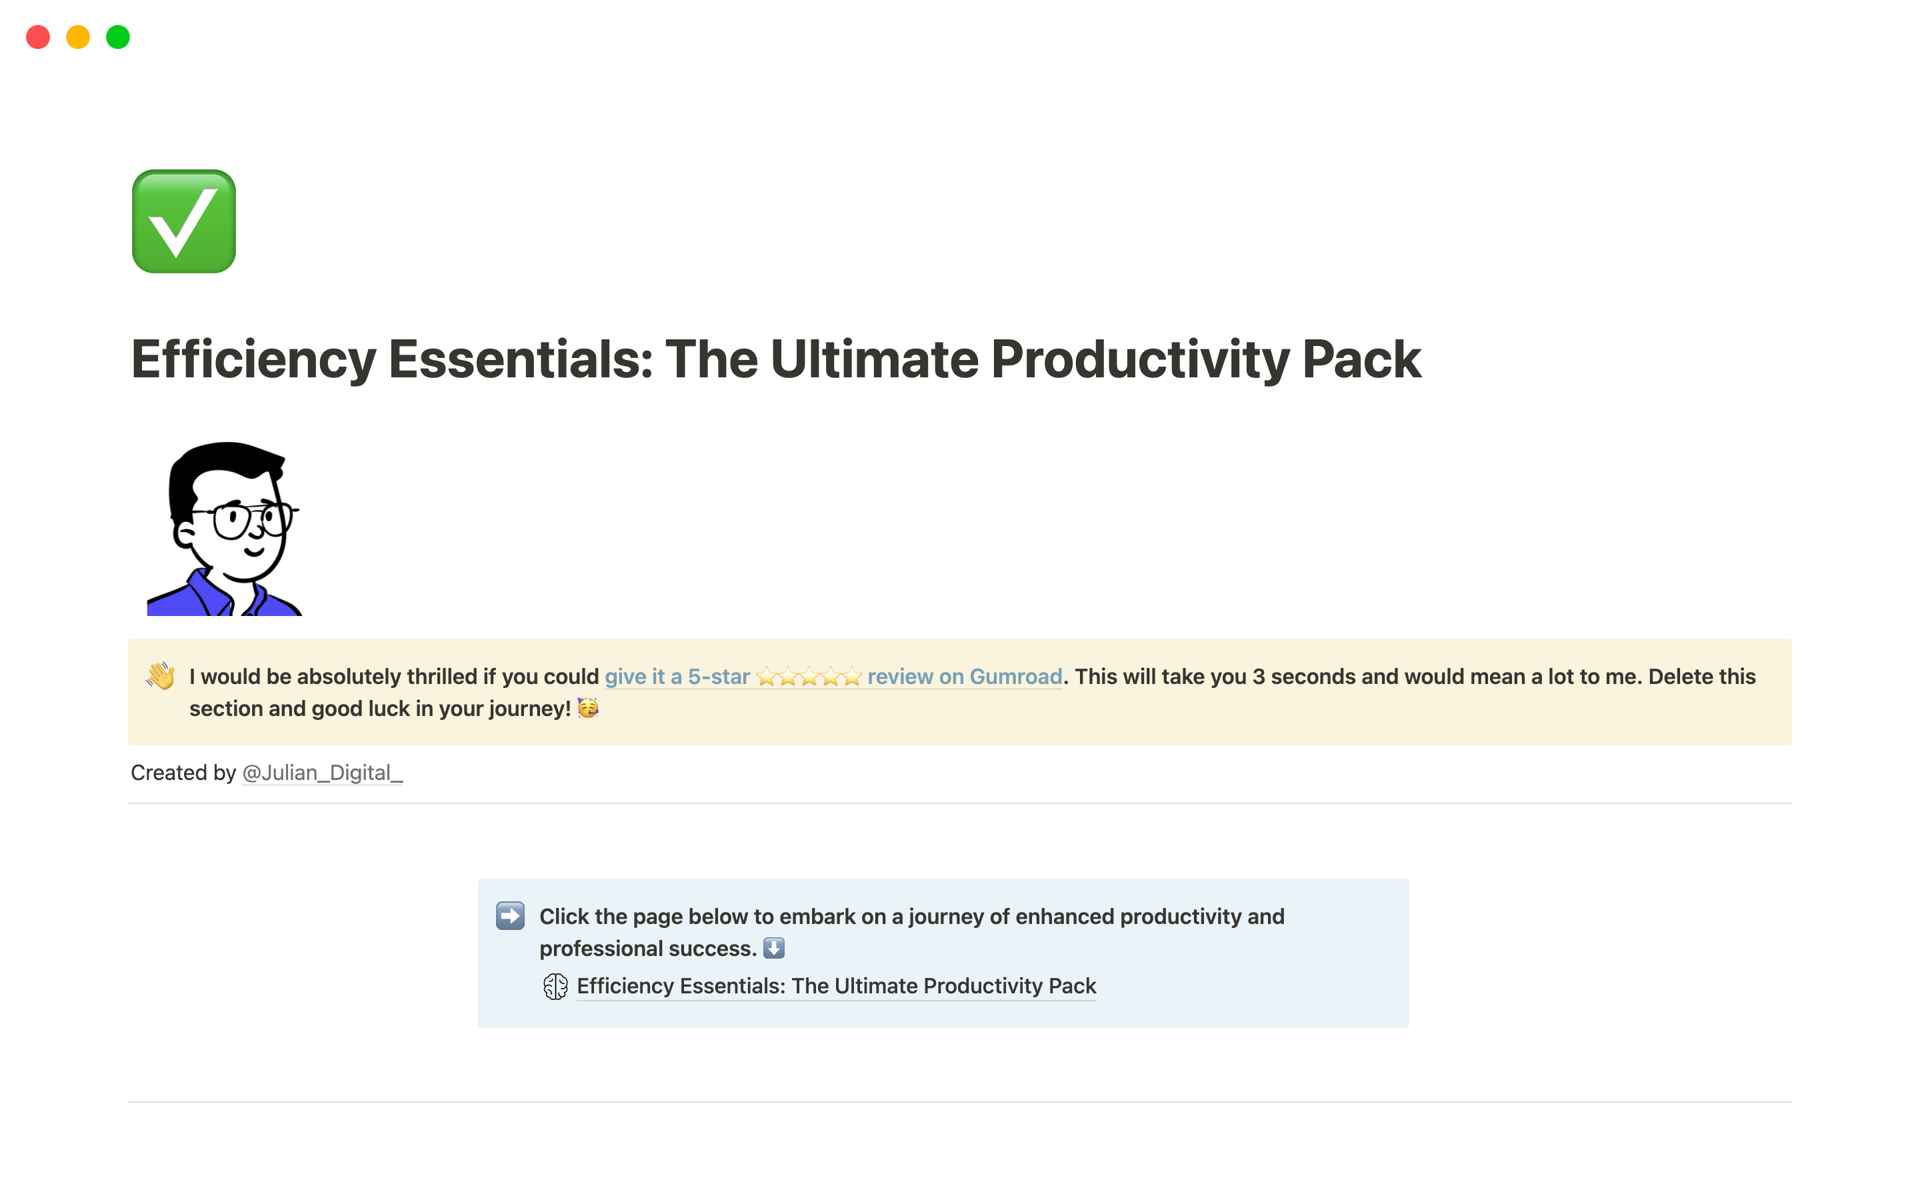1920x1200 pixels.
Task: Click the Created by label text
Action: (x=183, y=773)
